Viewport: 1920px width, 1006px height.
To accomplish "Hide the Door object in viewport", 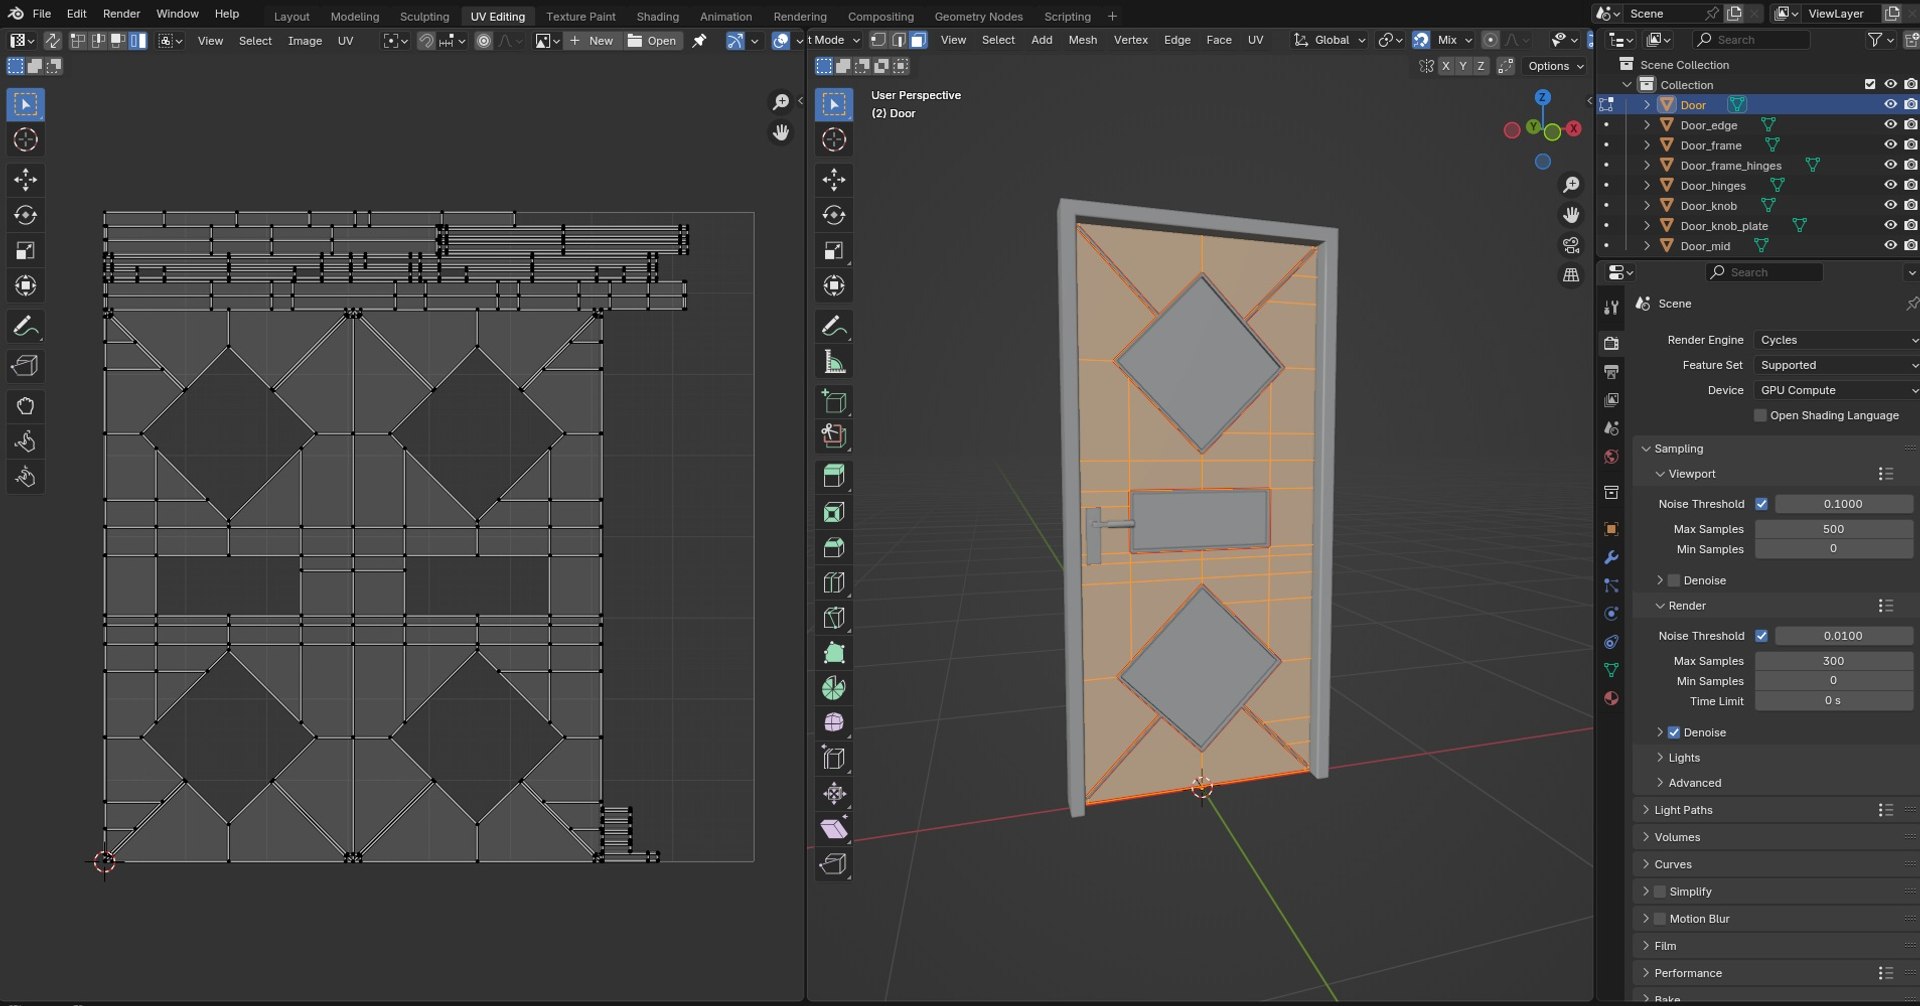I will pyautogui.click(x=1890, y=105).
